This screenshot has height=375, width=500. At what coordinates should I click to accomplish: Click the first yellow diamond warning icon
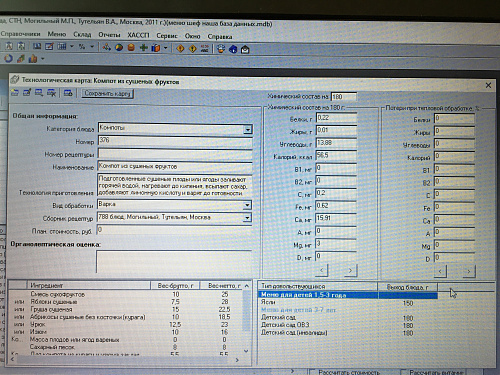pos(180,48)
